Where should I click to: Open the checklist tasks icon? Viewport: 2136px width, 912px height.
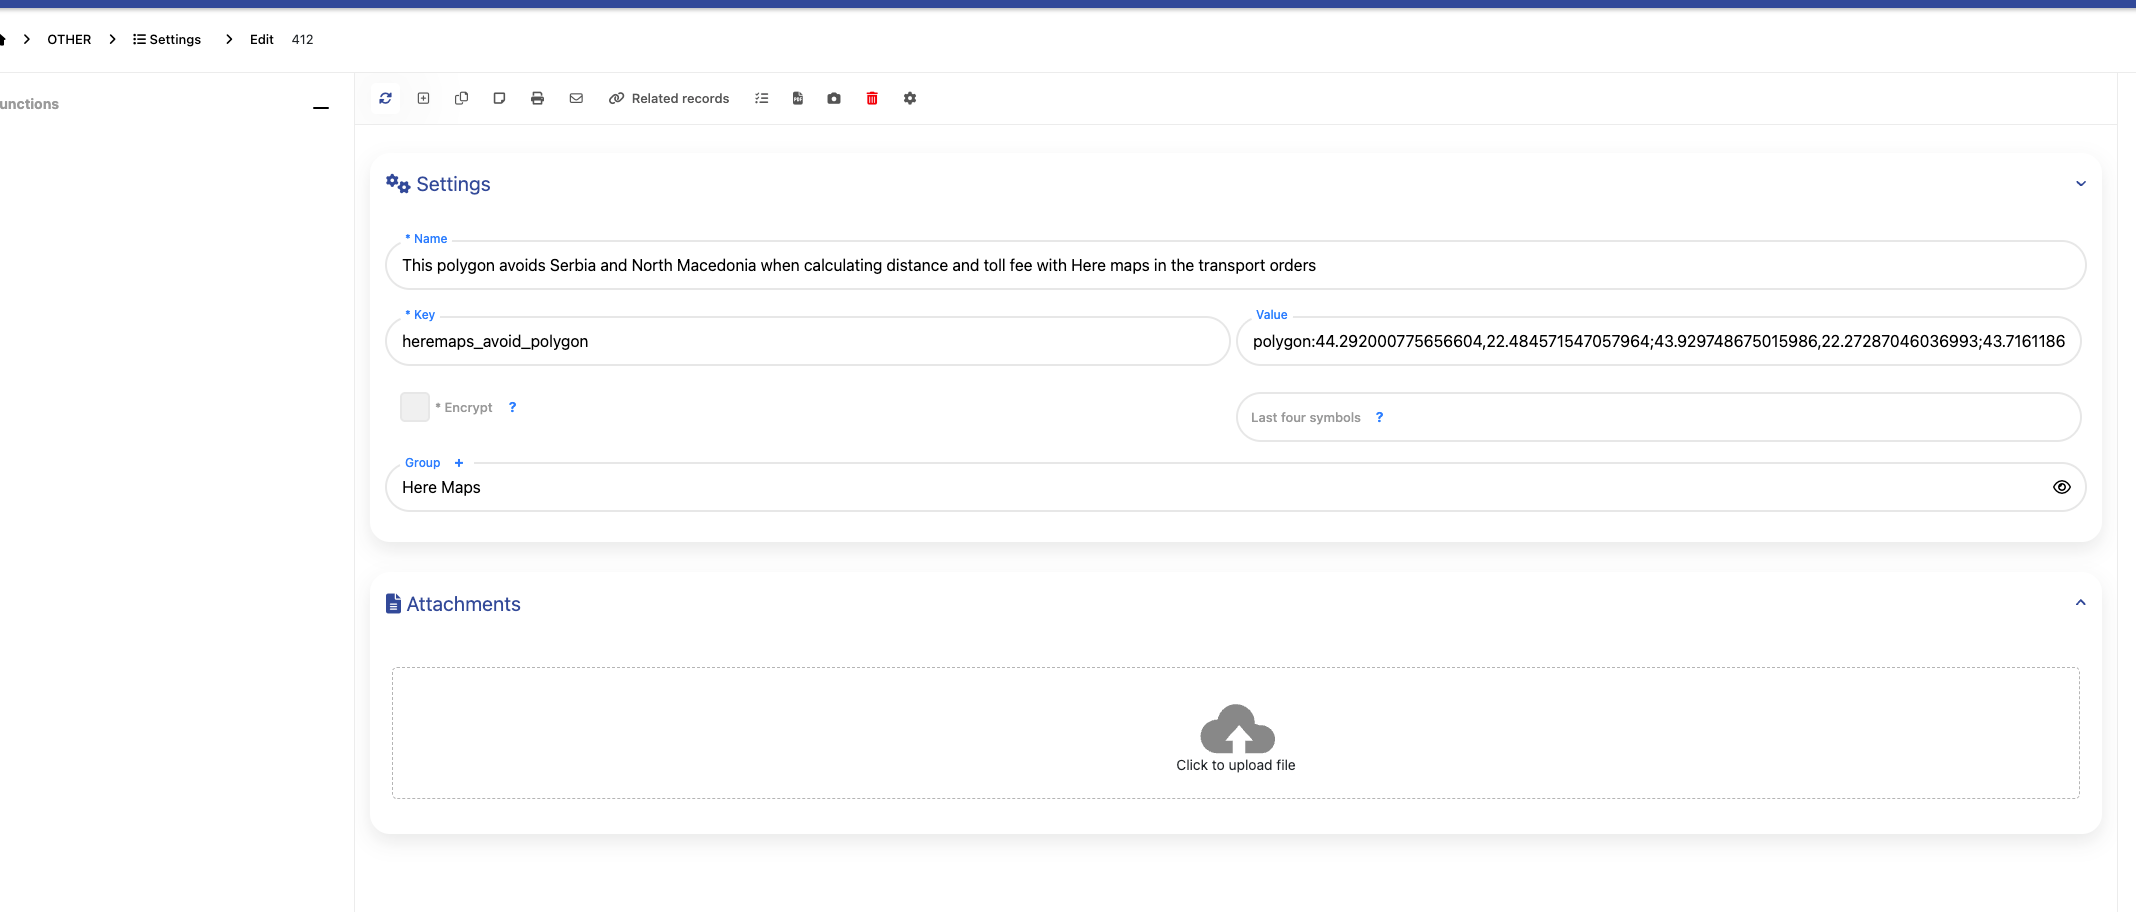coord(761,98)
